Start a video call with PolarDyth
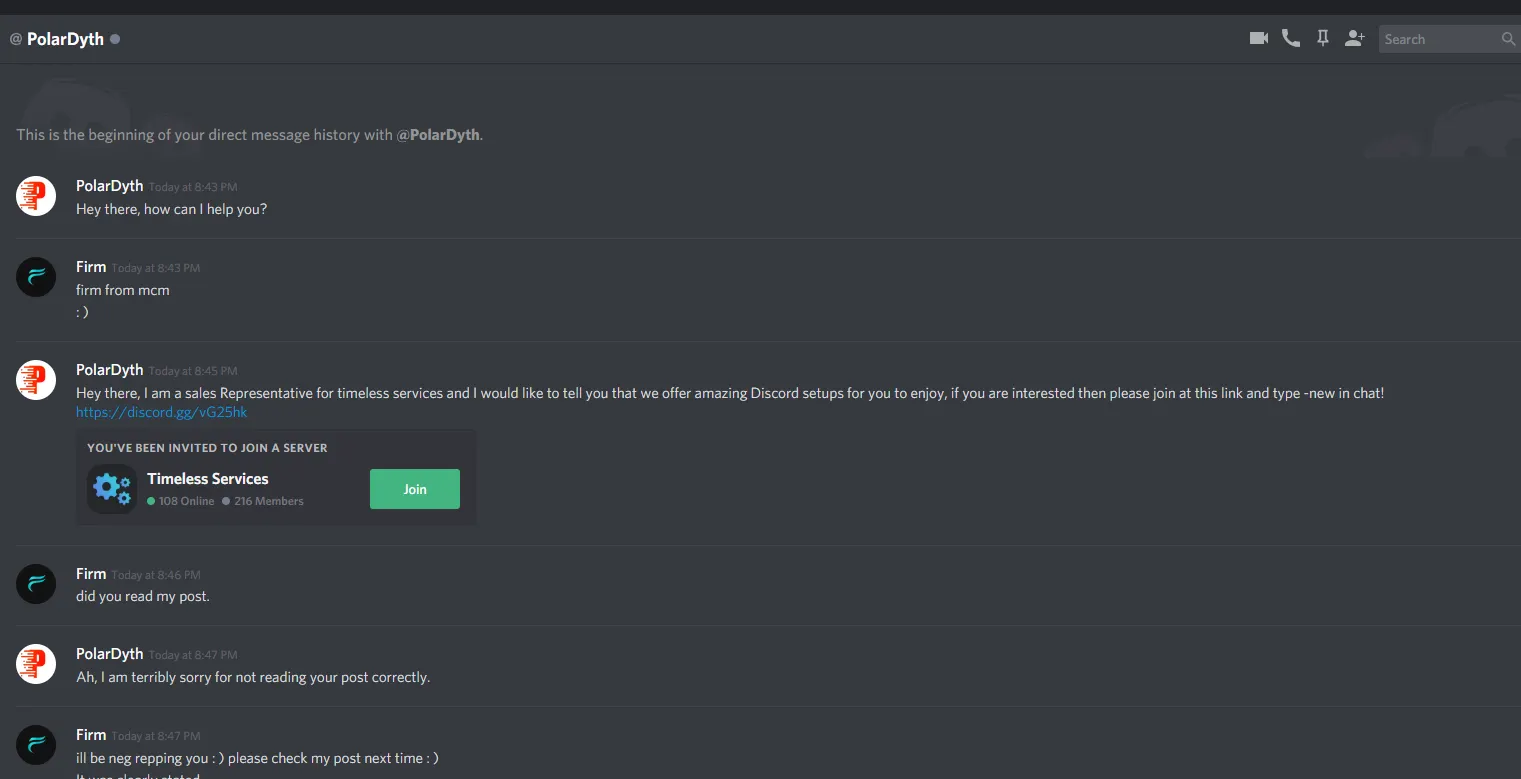 (x=1259, y=39)
